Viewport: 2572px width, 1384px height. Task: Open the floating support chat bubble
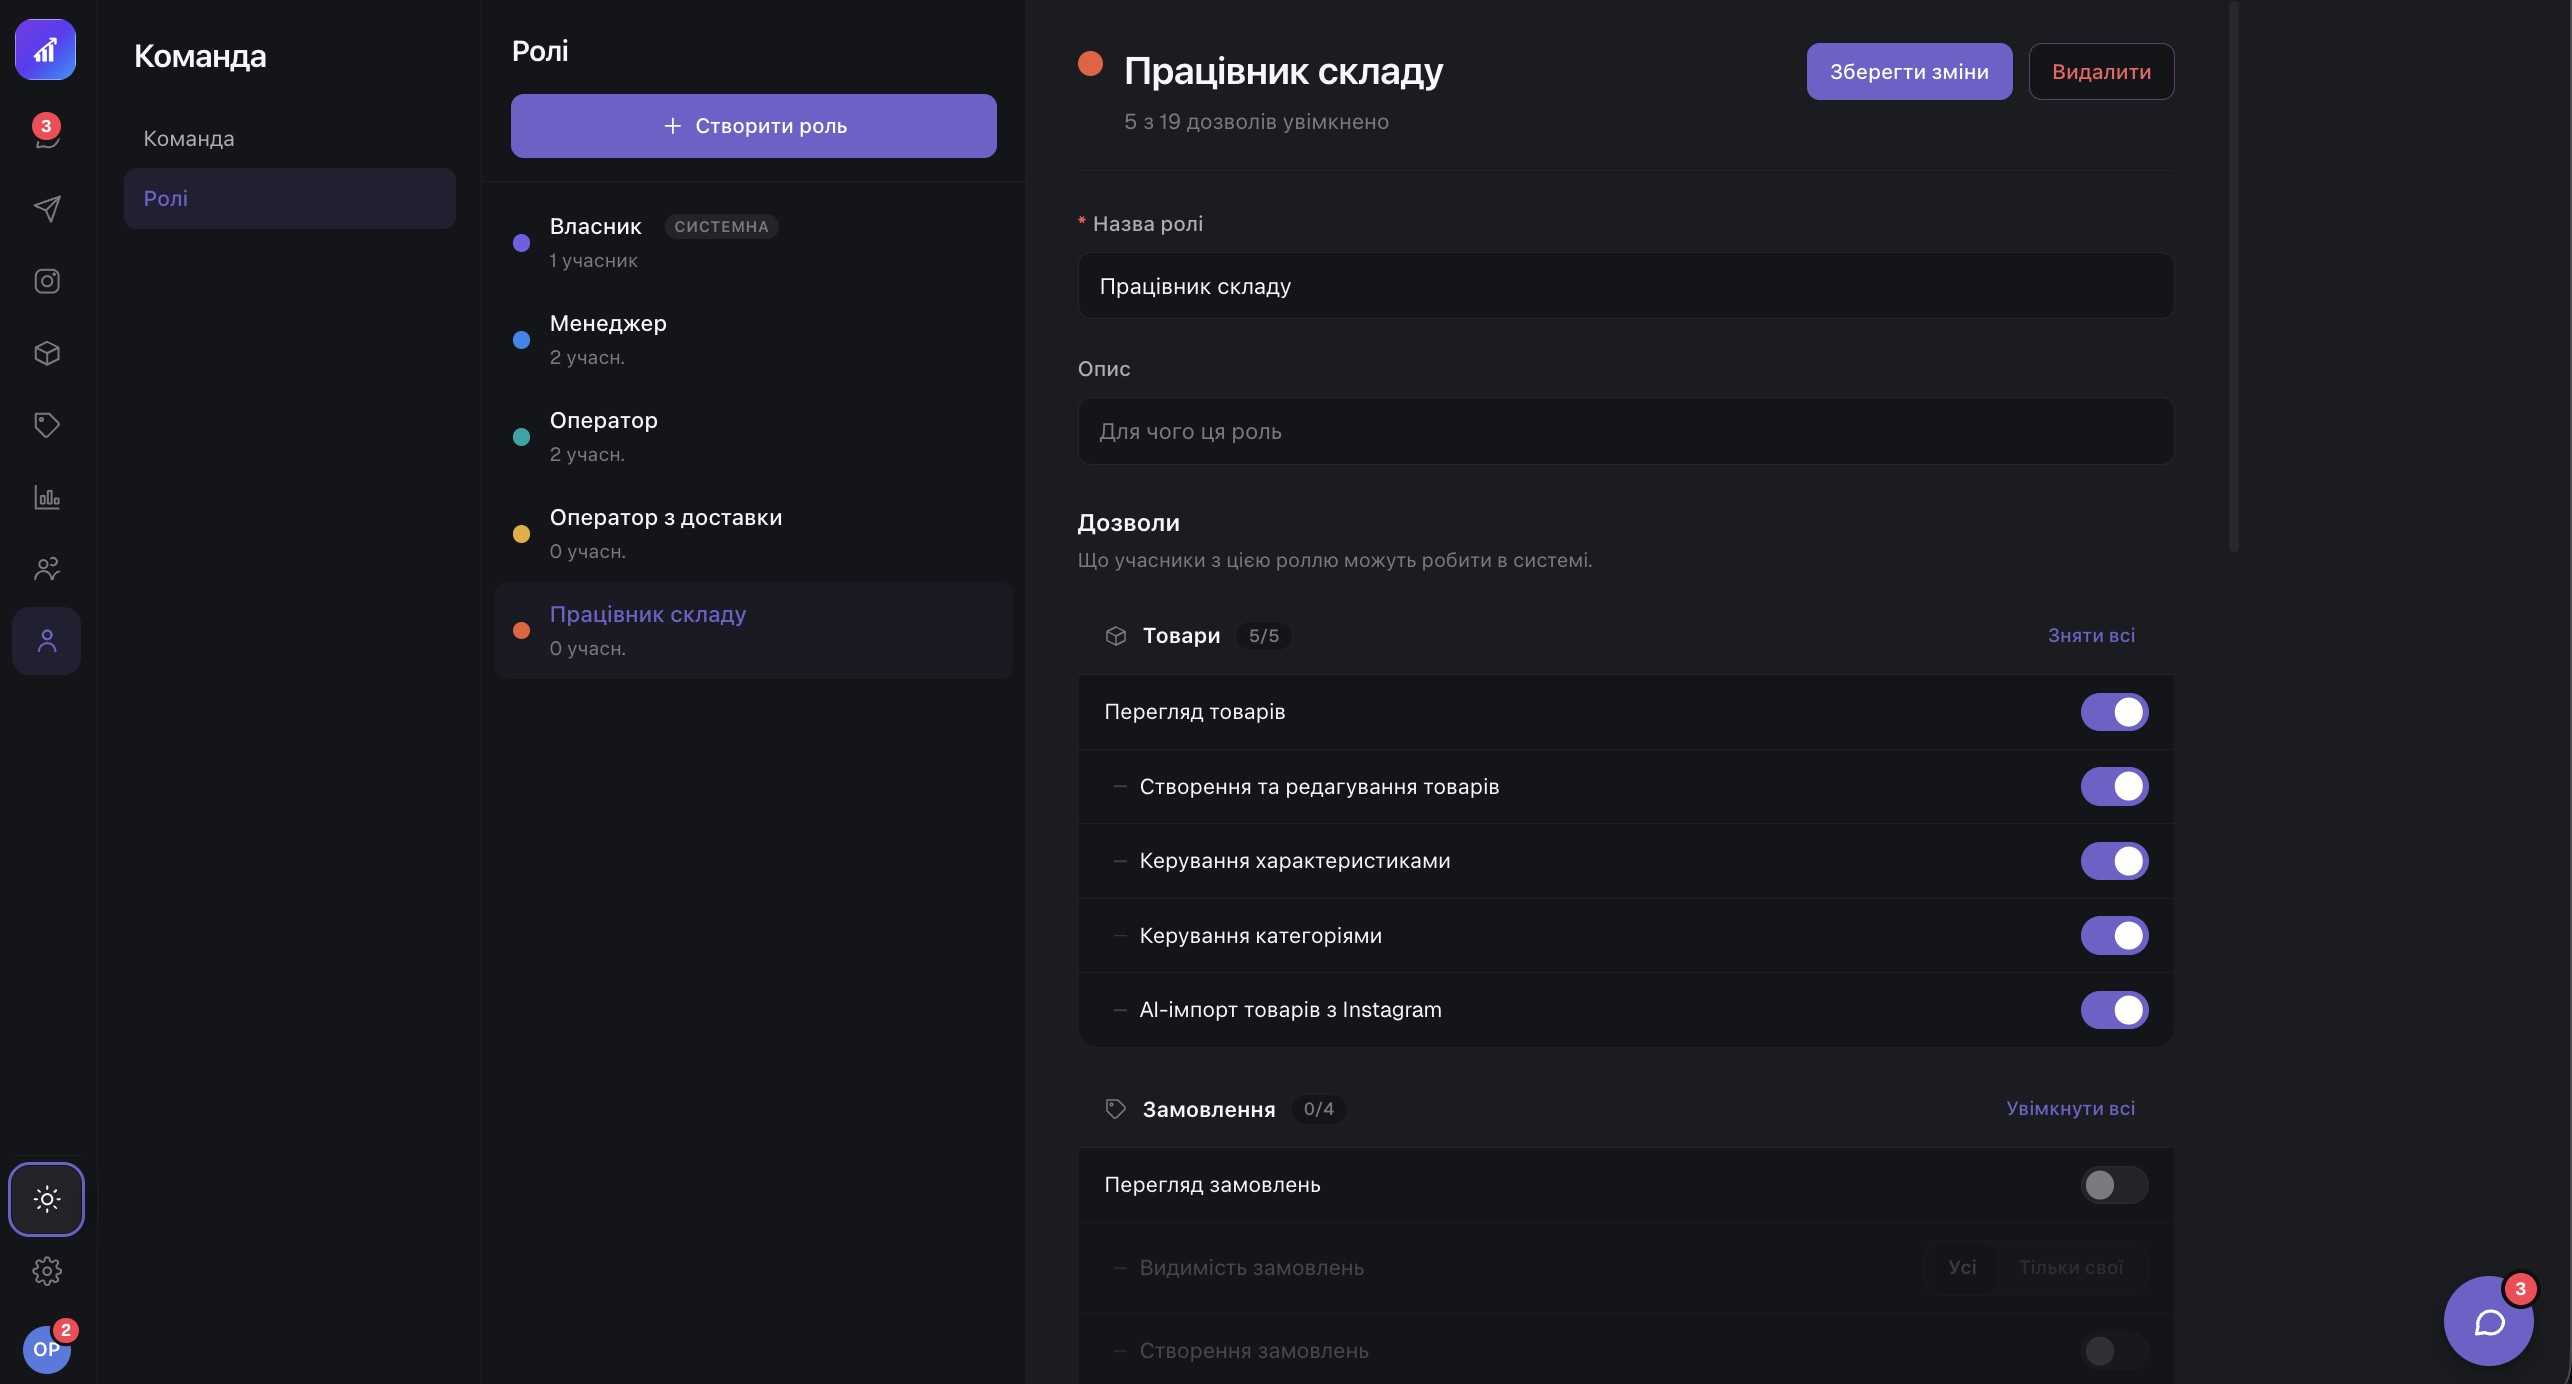pos(2488,1321)
